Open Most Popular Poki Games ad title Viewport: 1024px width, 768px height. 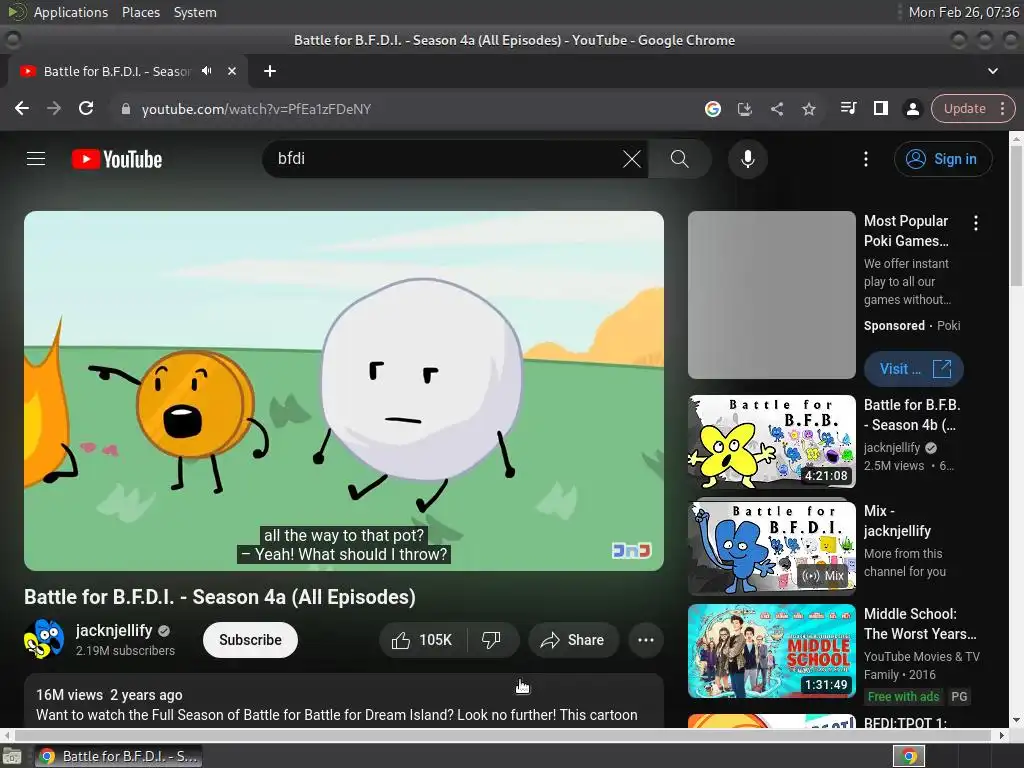[x=906, y=231]
